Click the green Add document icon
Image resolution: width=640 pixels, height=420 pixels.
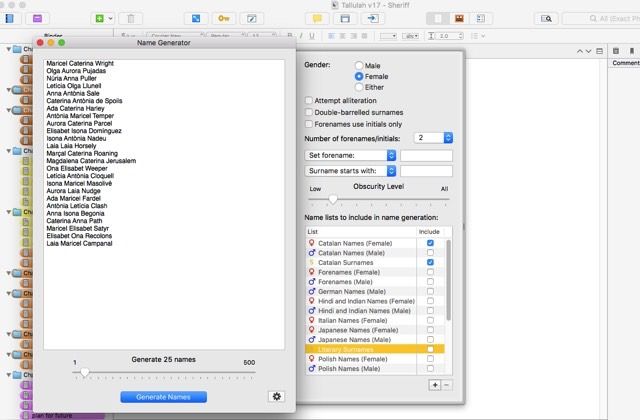point(99,18)
